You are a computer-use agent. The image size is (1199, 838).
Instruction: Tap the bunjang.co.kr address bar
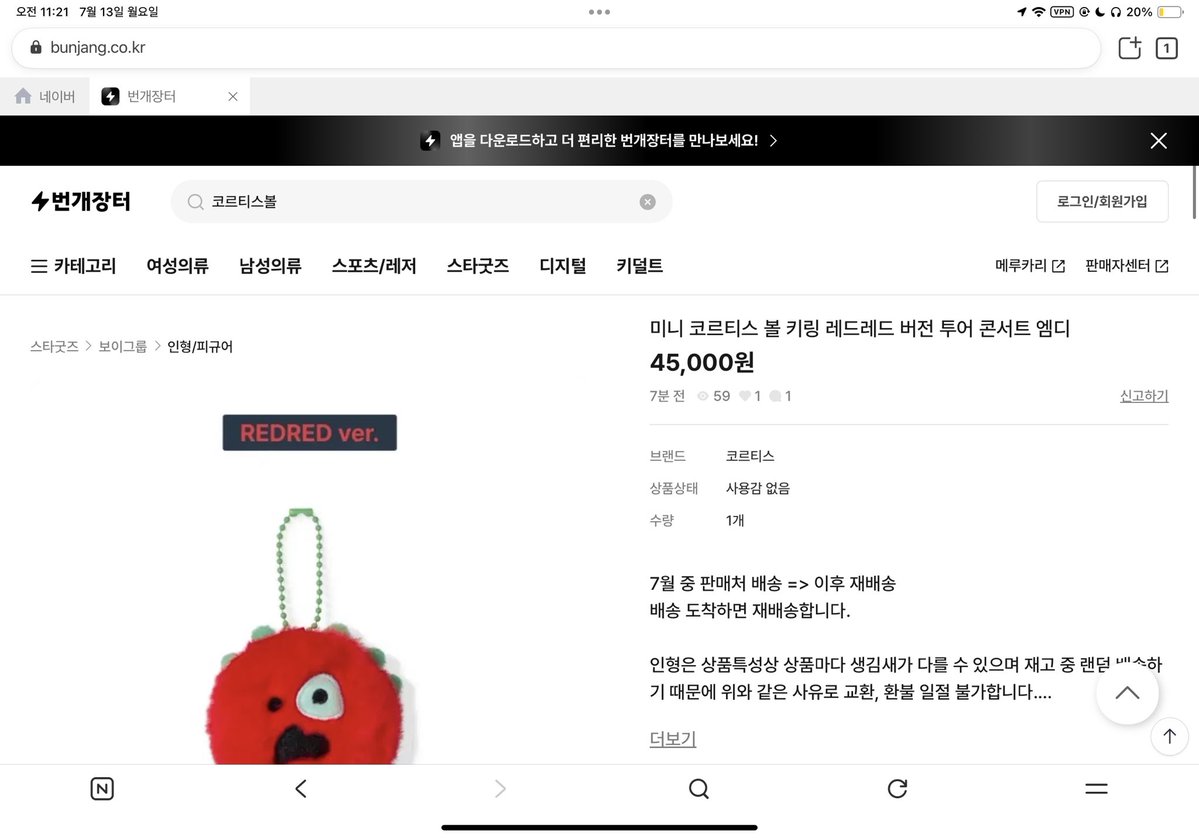point(556,47)
